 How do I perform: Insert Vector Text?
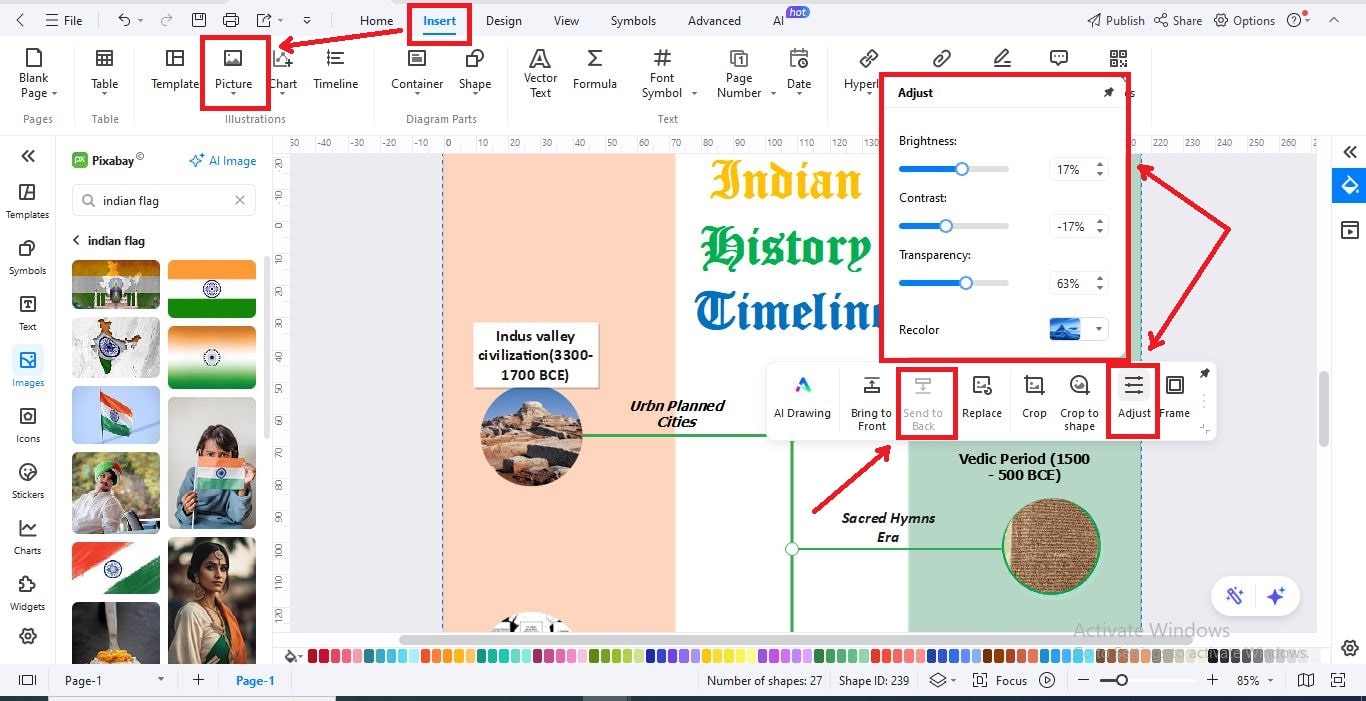540,73
